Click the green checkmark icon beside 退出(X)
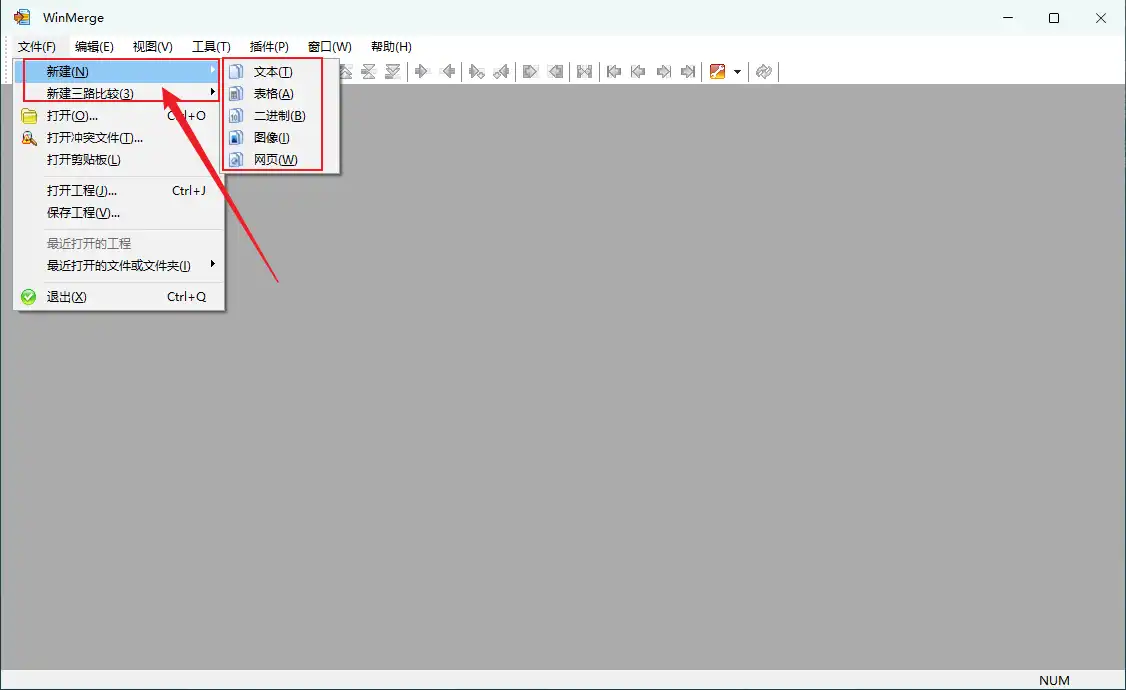Image resolution: width=1126 pixels, height=690 pixels. (29, 297)
